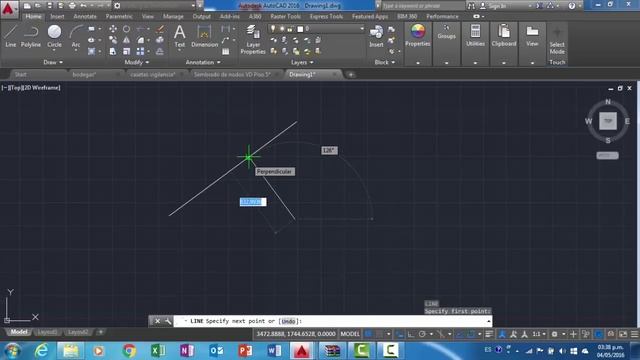Click the Move tool in Modify panel

coord(113,29)
